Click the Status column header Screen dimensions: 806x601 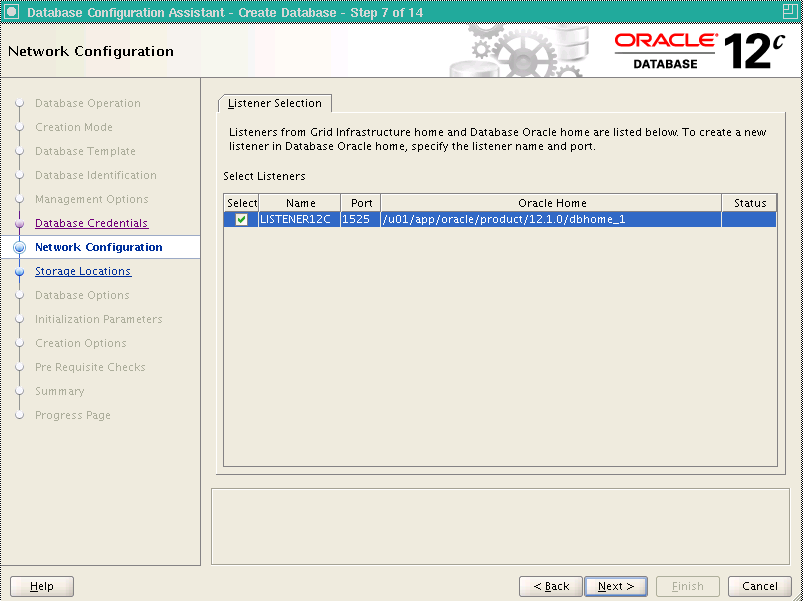pyautogui.click(x=749, y=203)
